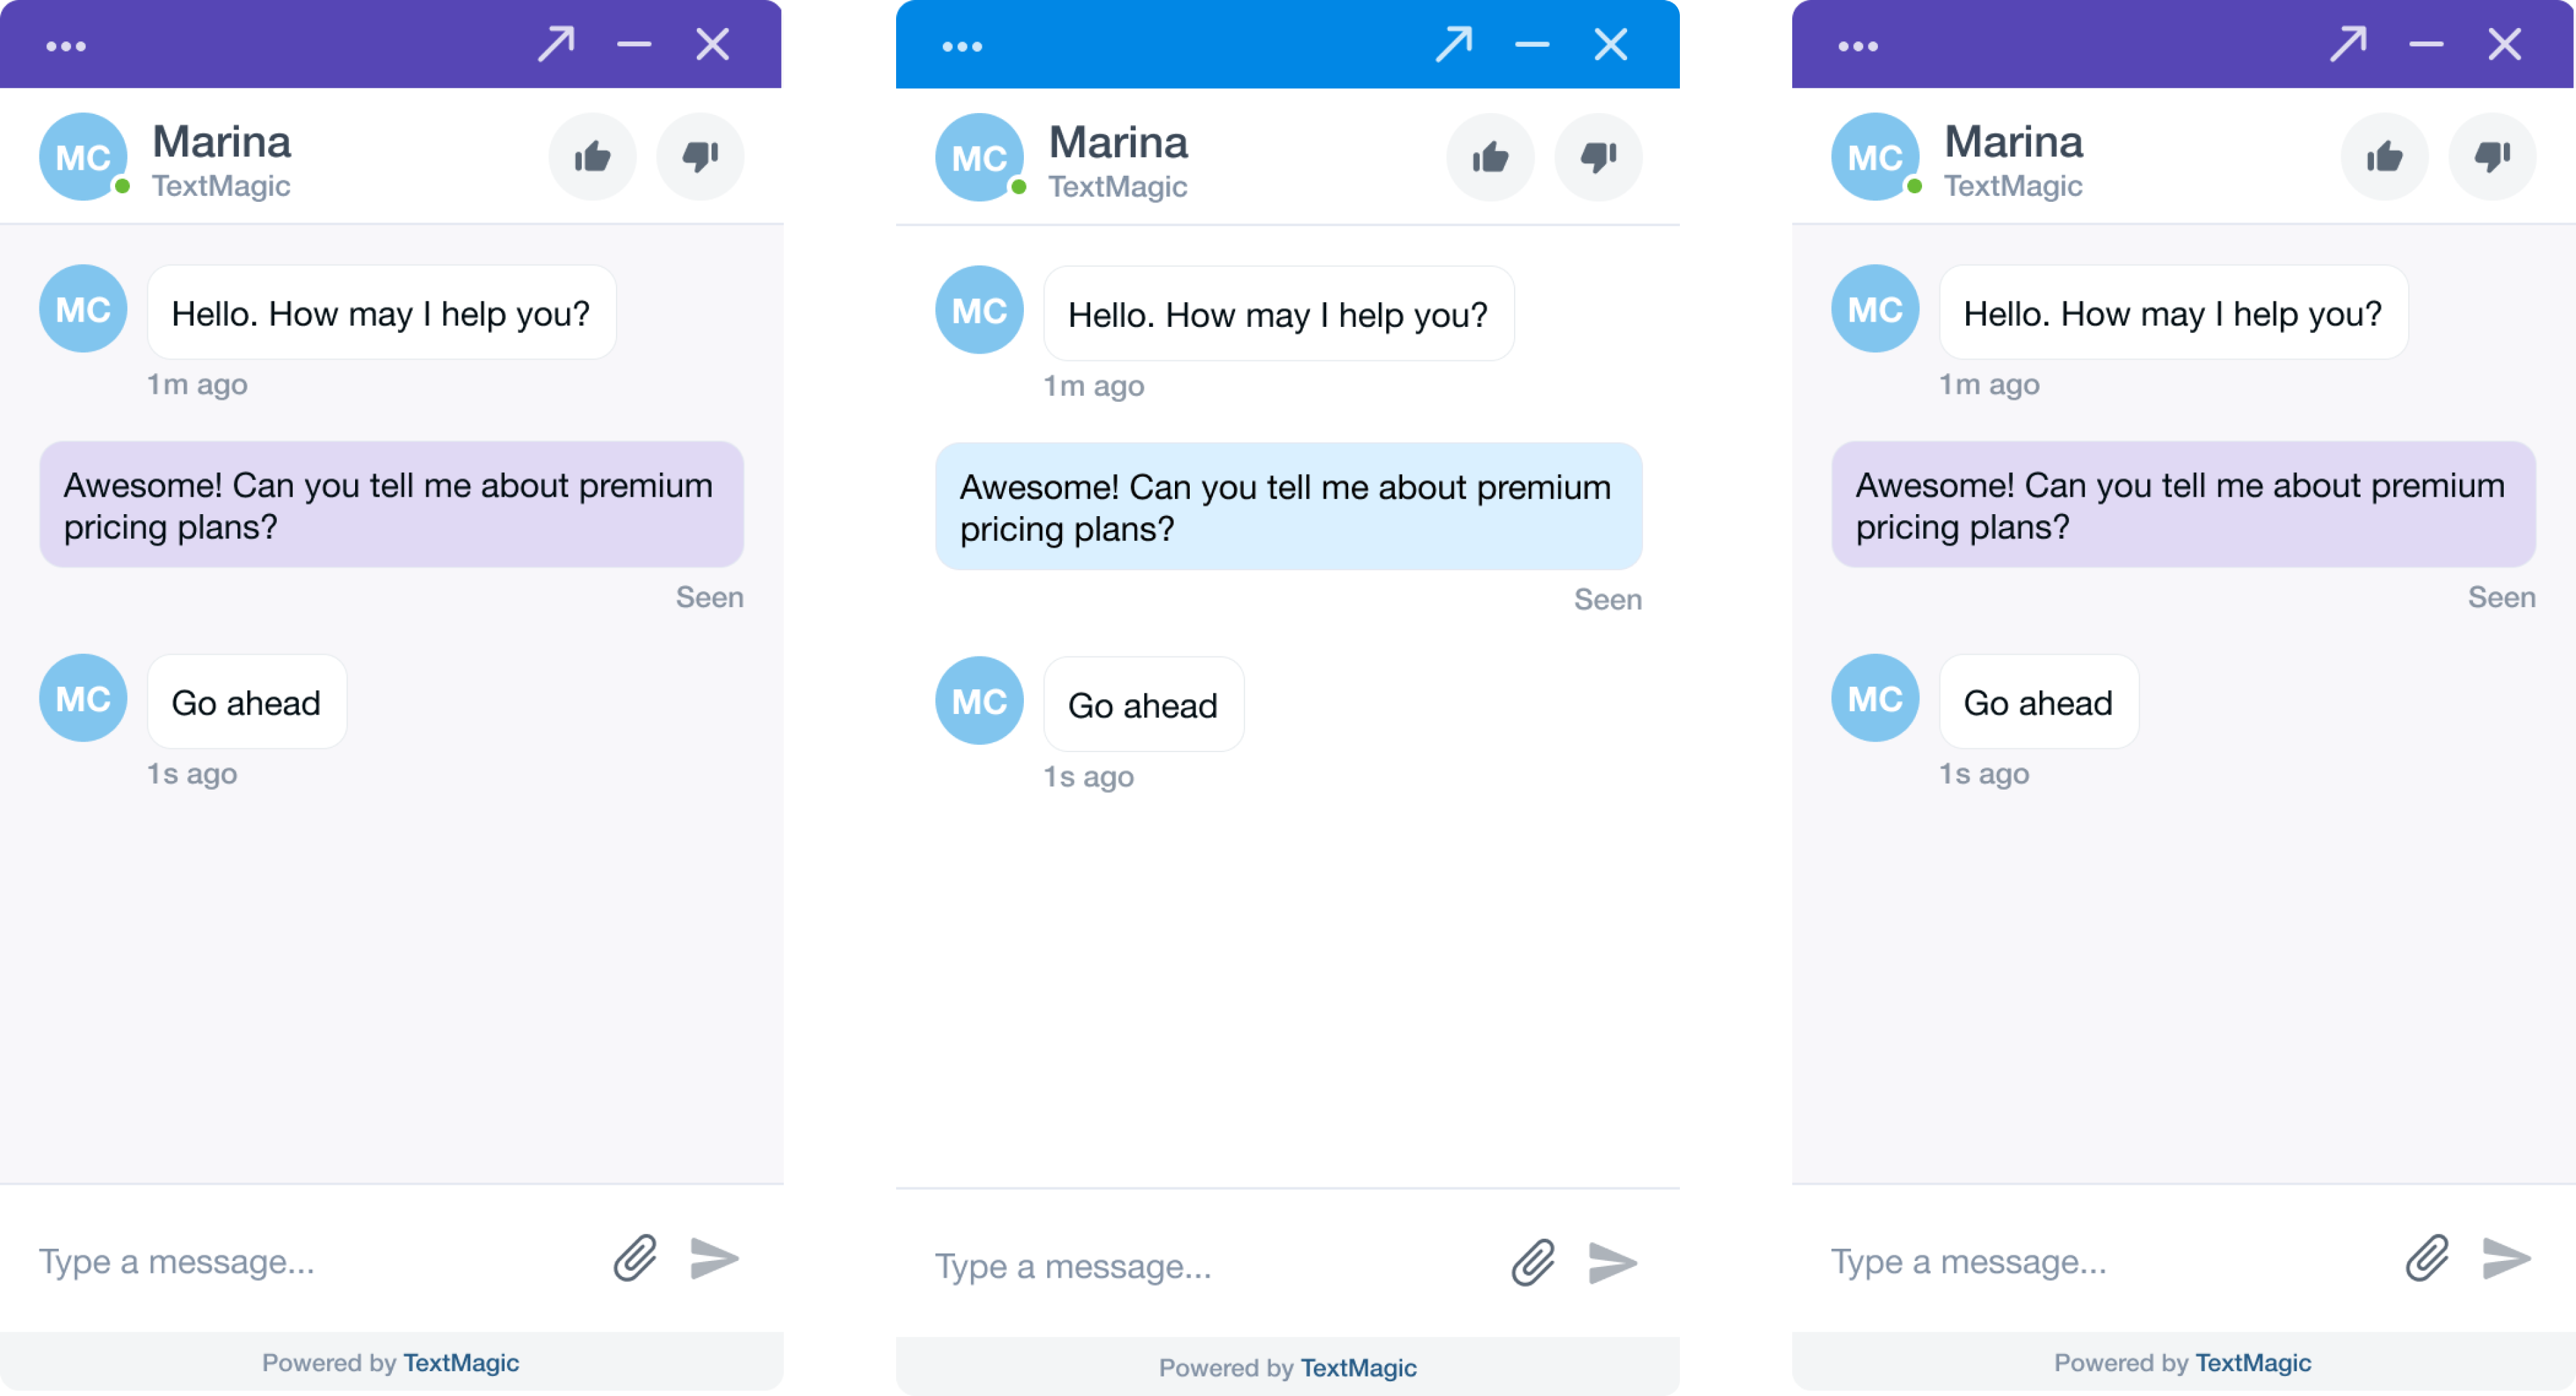Select the Go ahead message bubble in the purple chat

246,702
